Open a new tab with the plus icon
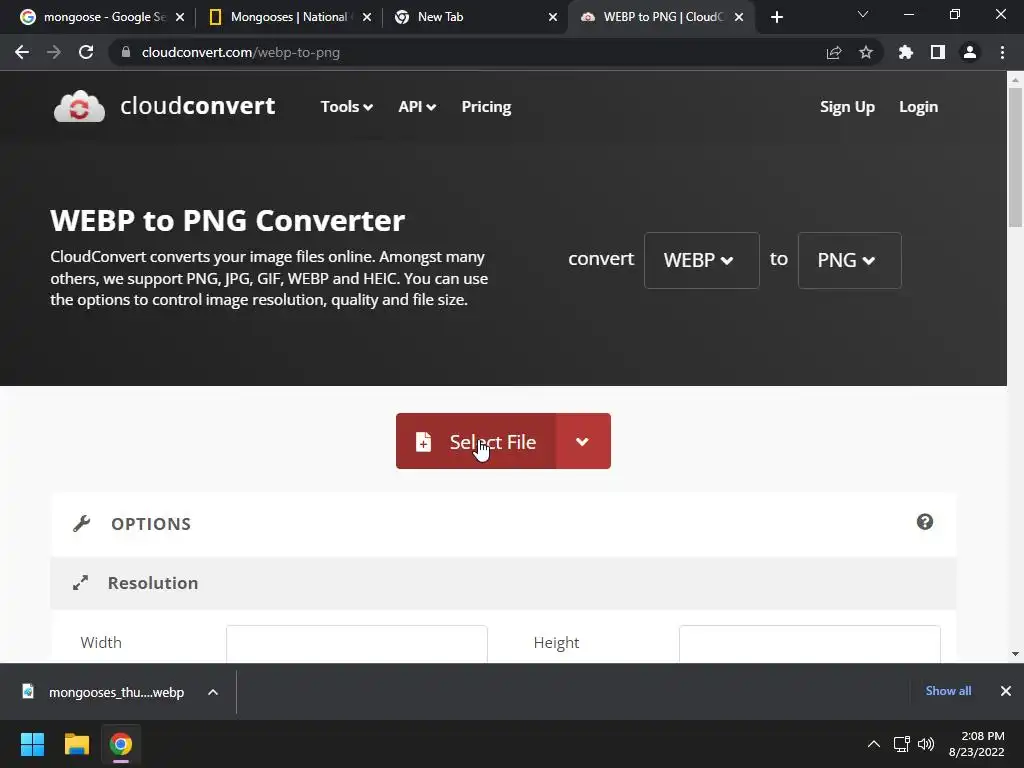1024x768 pixels. [x=776, y=17]
